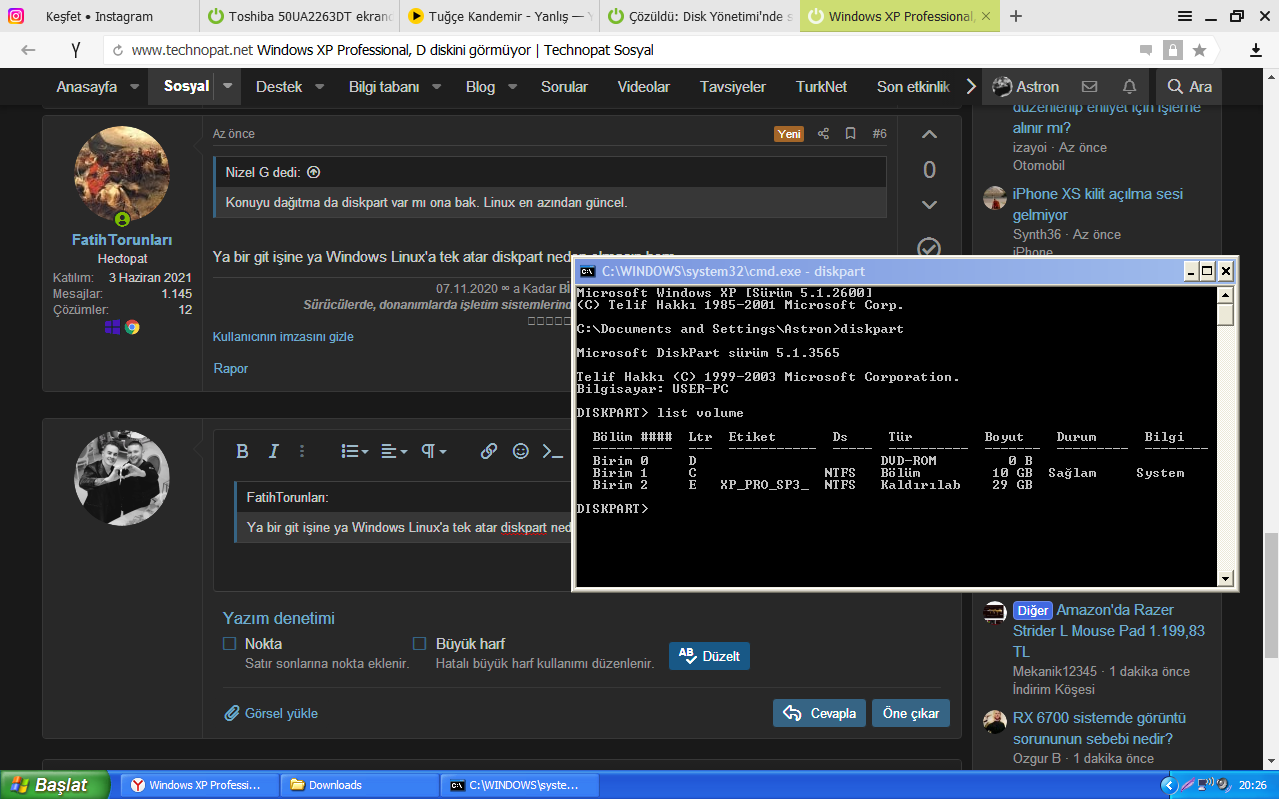
Task: Click the address bar URL field
Action: 620,50
